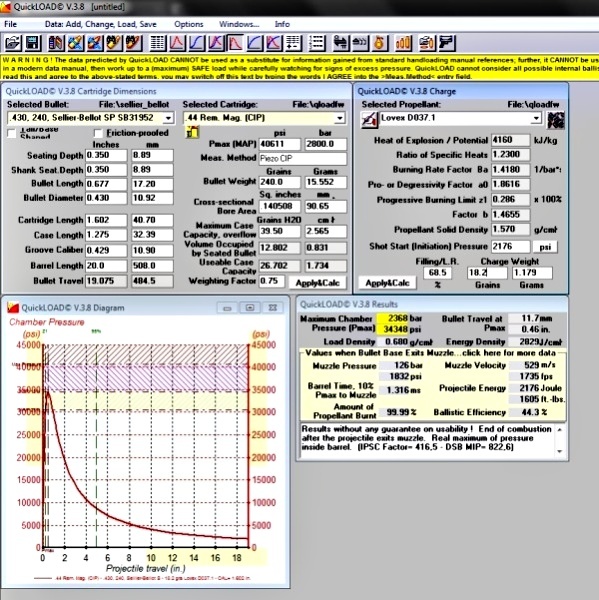This screenshot has height=600, width=599.
Task: Click the Case Length inches field
Action: pos(106,235)
